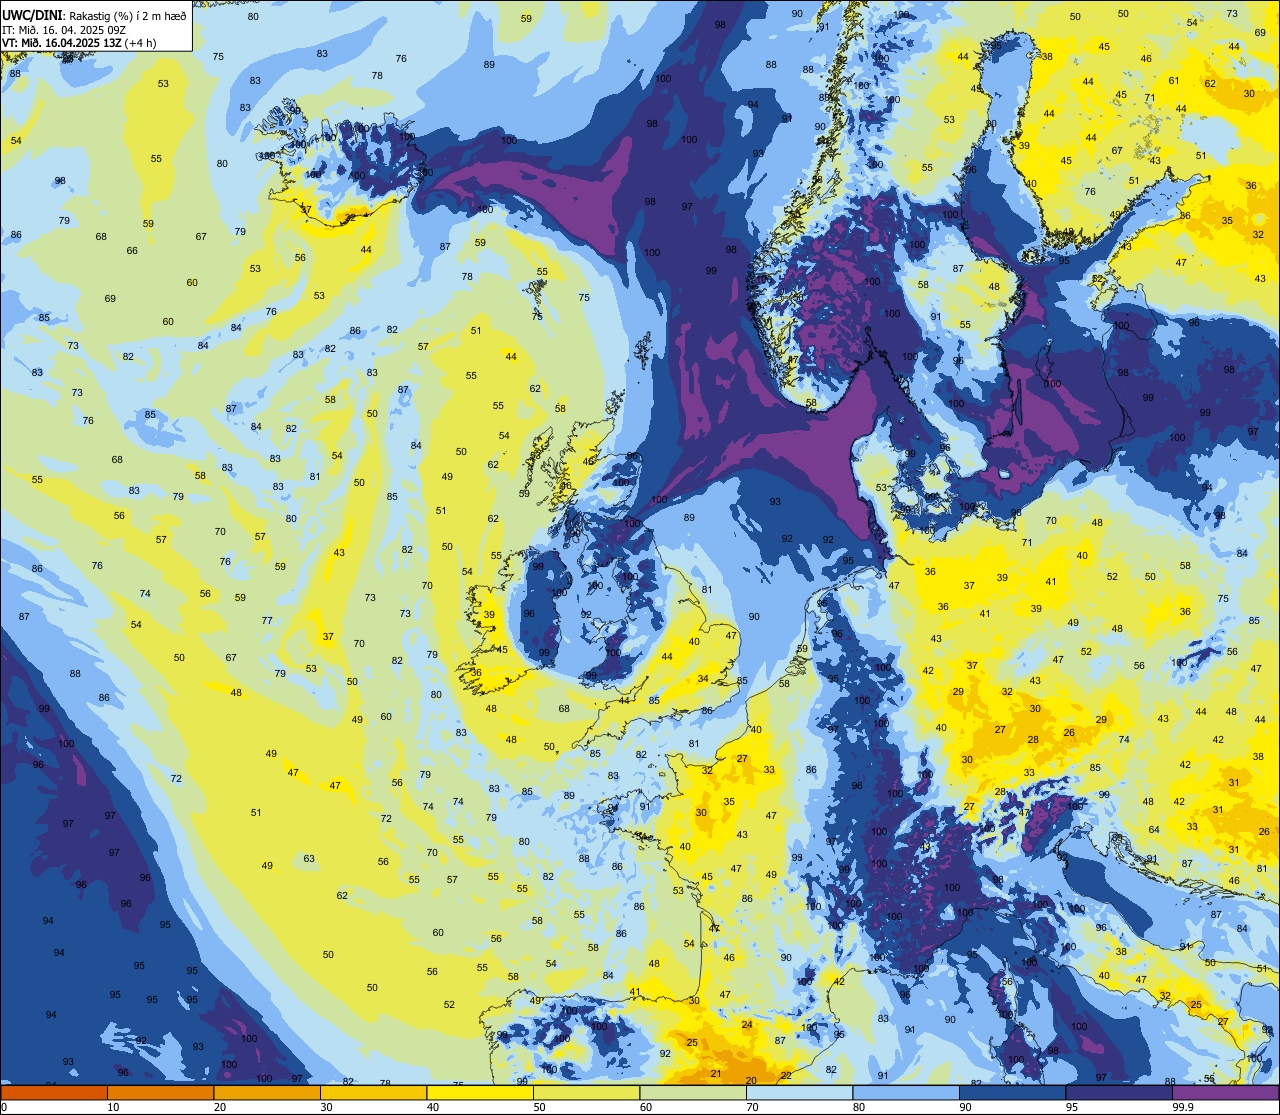Pick the bright yellow 40–50 legend swatch
The height and width of the screenshot is (1115, 1280).
point(480,1092)
